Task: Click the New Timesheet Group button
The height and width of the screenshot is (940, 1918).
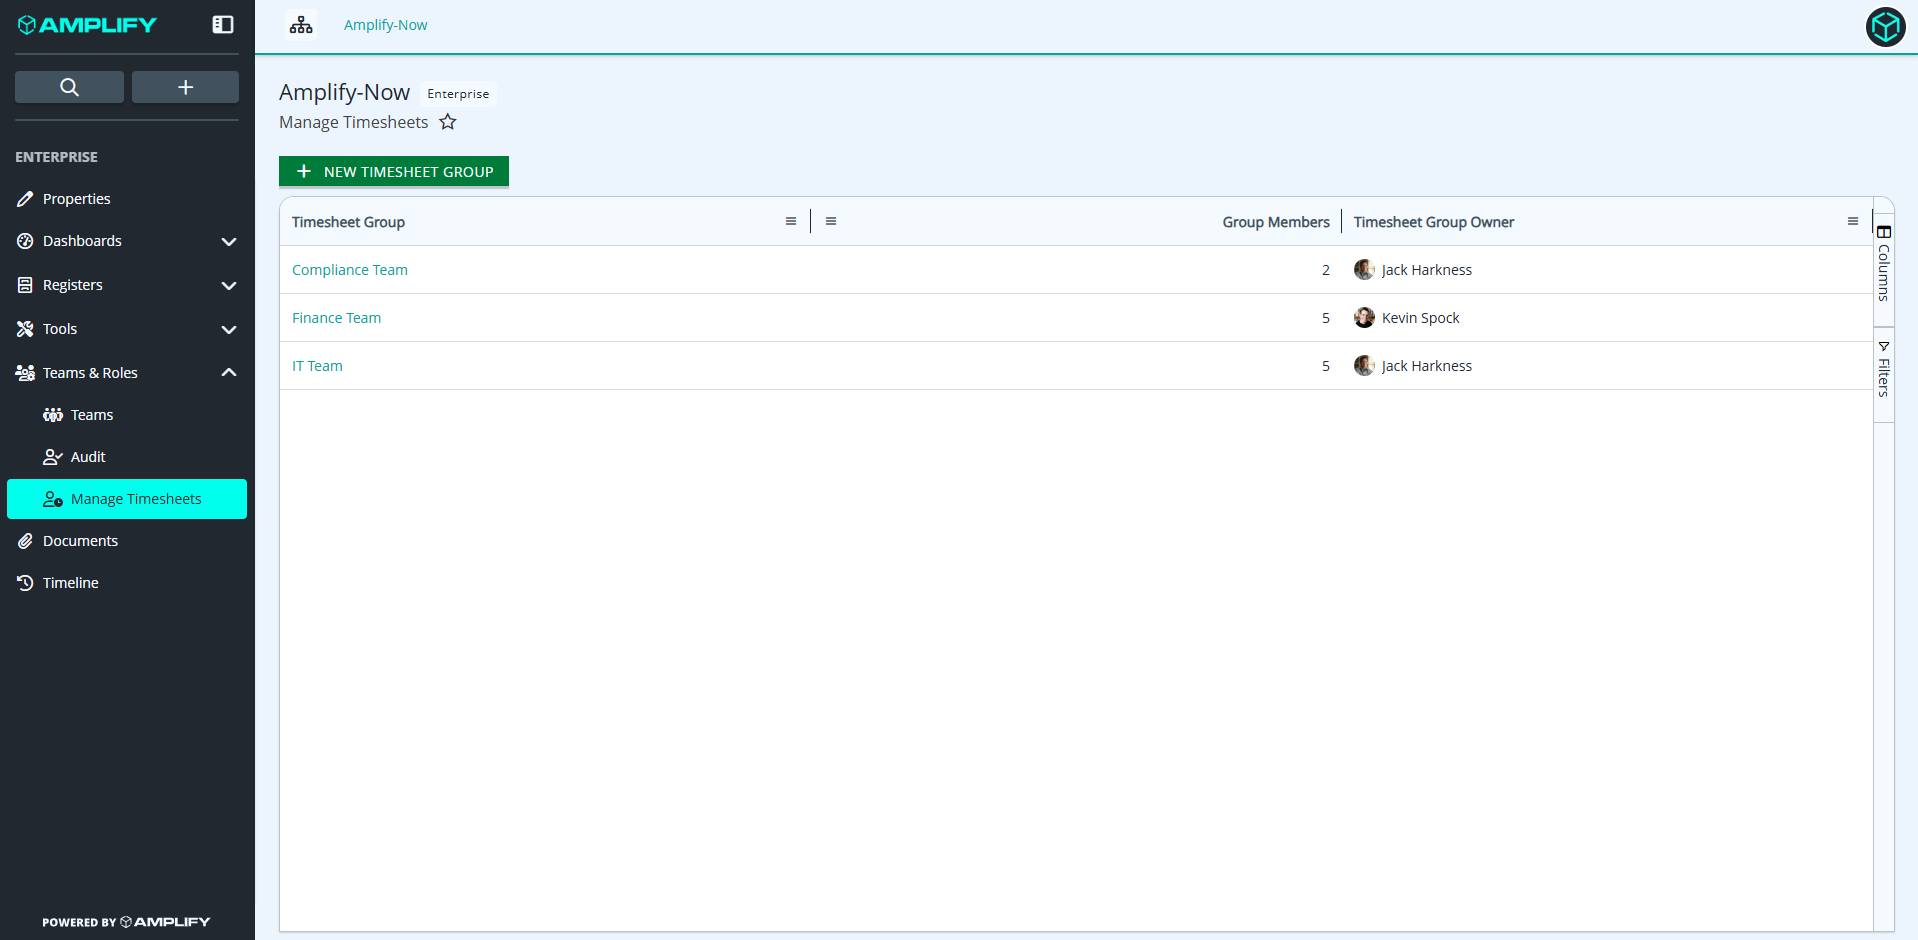Action: point(394,171)
